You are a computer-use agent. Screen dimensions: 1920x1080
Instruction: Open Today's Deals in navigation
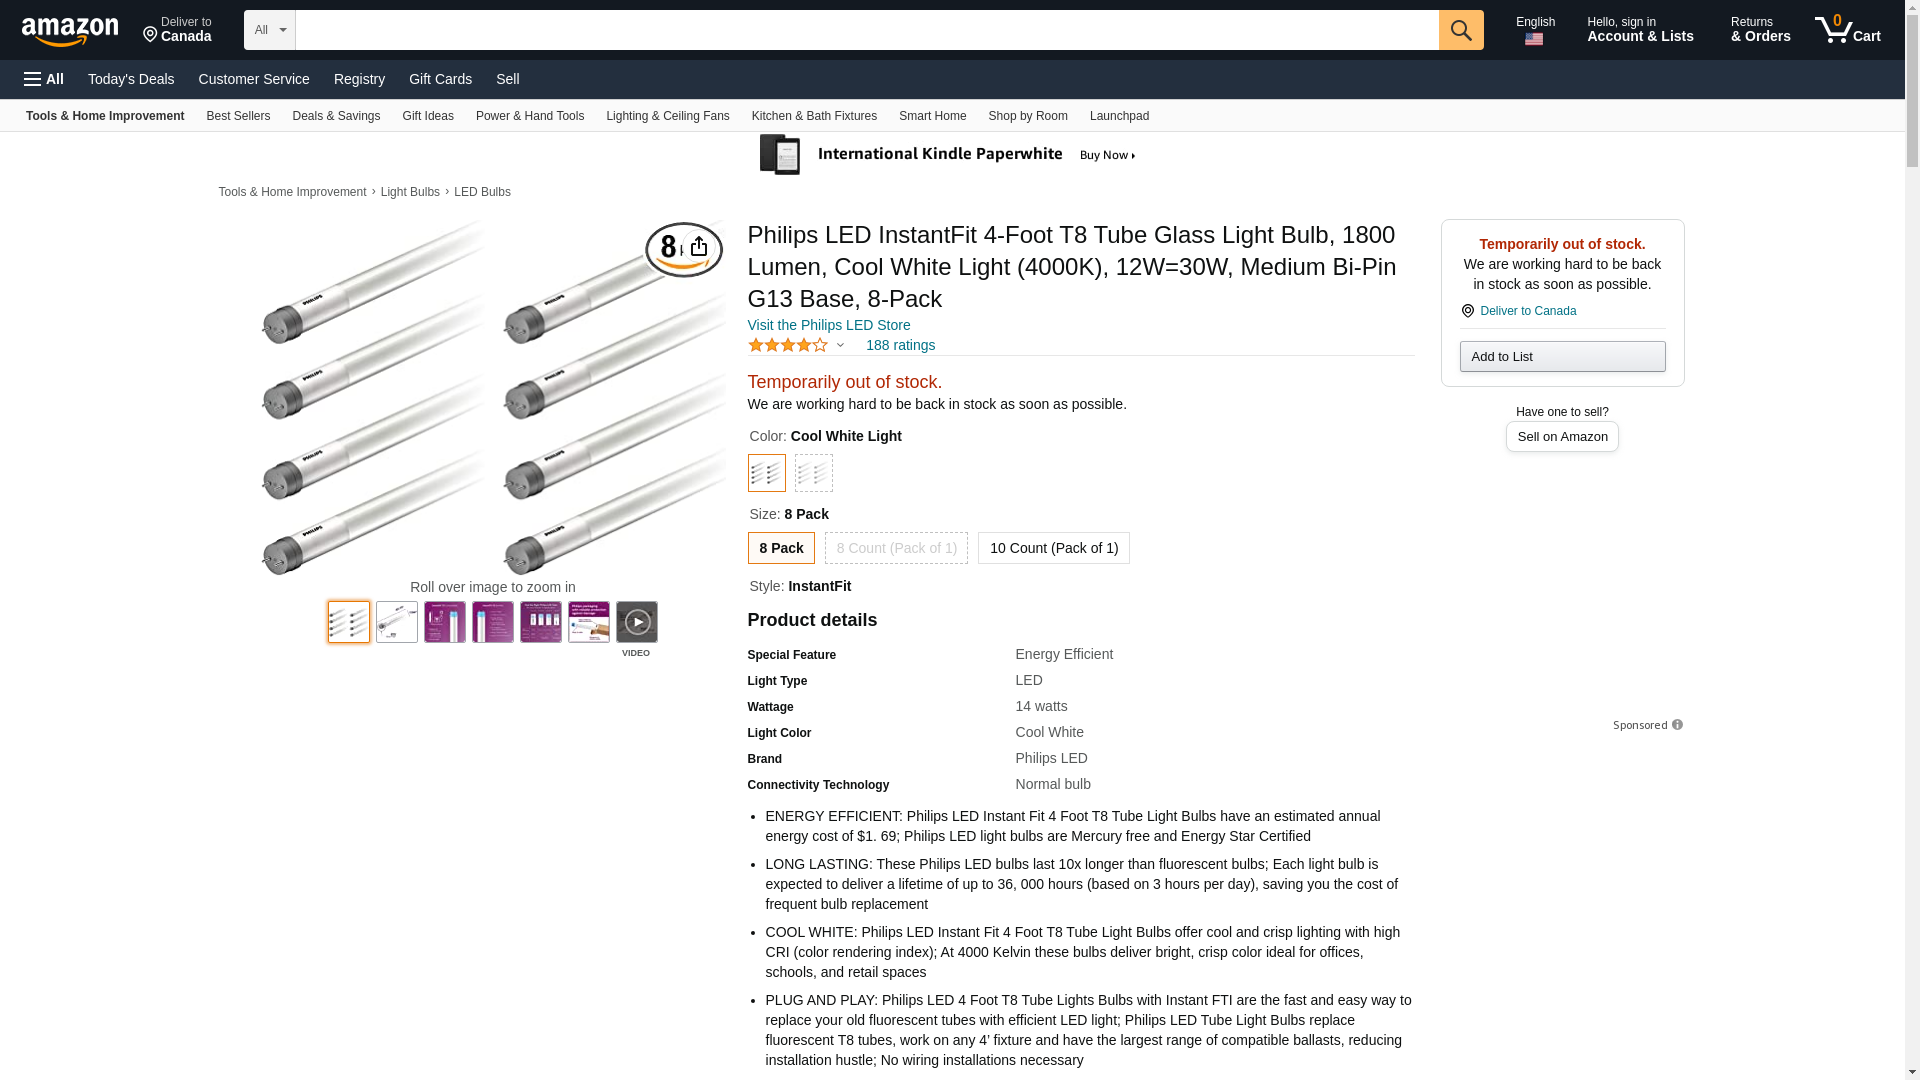131,79
